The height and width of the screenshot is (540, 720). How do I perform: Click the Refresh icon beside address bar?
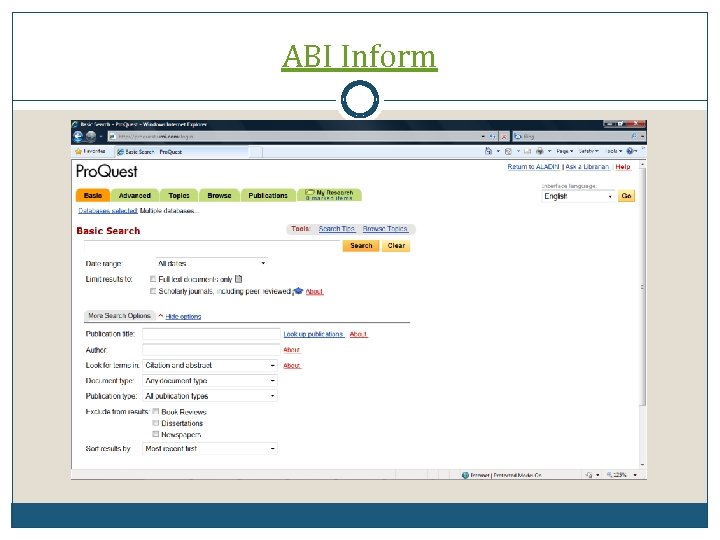point(493,136)
